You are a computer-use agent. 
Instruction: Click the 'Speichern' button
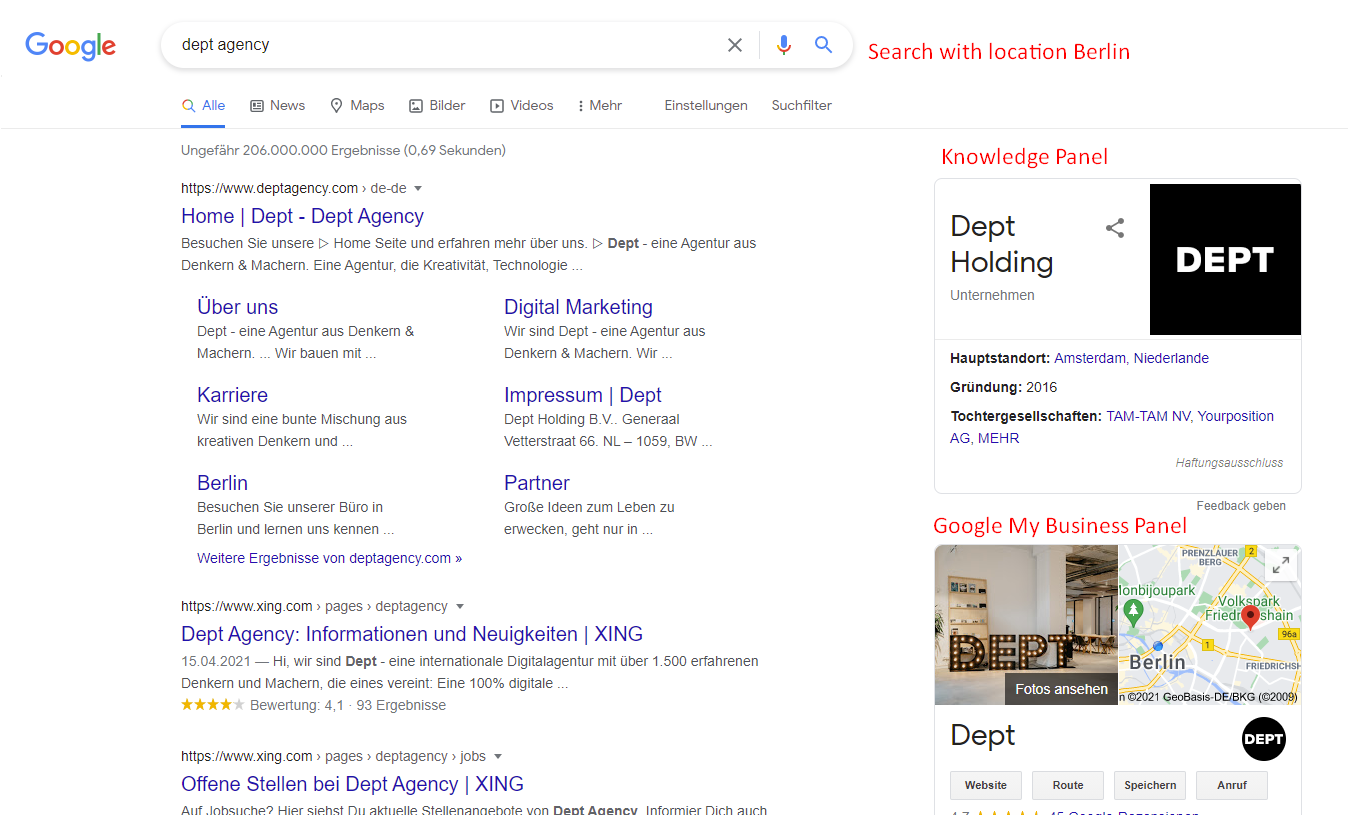click(x=1150, y=785)
